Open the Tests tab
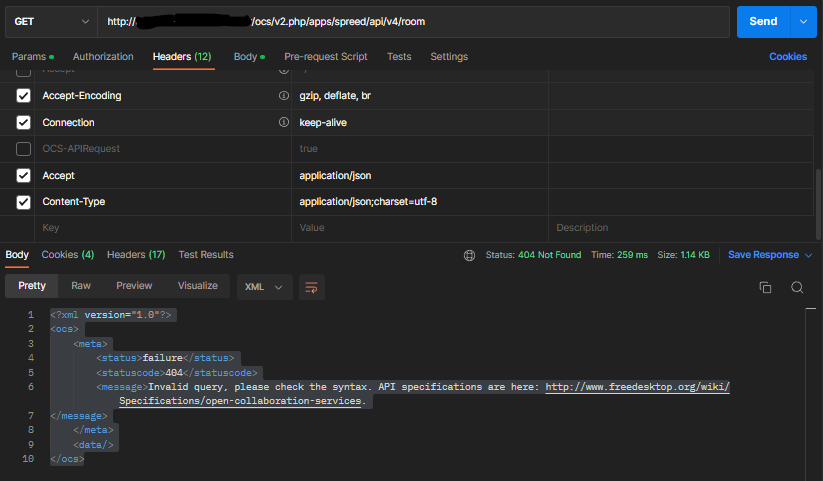 tap(399, 57)
